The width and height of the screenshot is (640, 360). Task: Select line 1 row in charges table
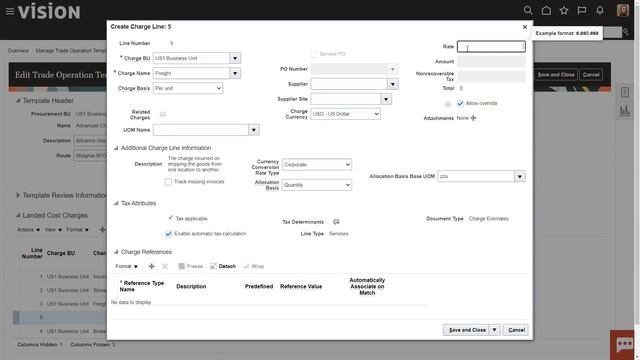pos(60,277)
